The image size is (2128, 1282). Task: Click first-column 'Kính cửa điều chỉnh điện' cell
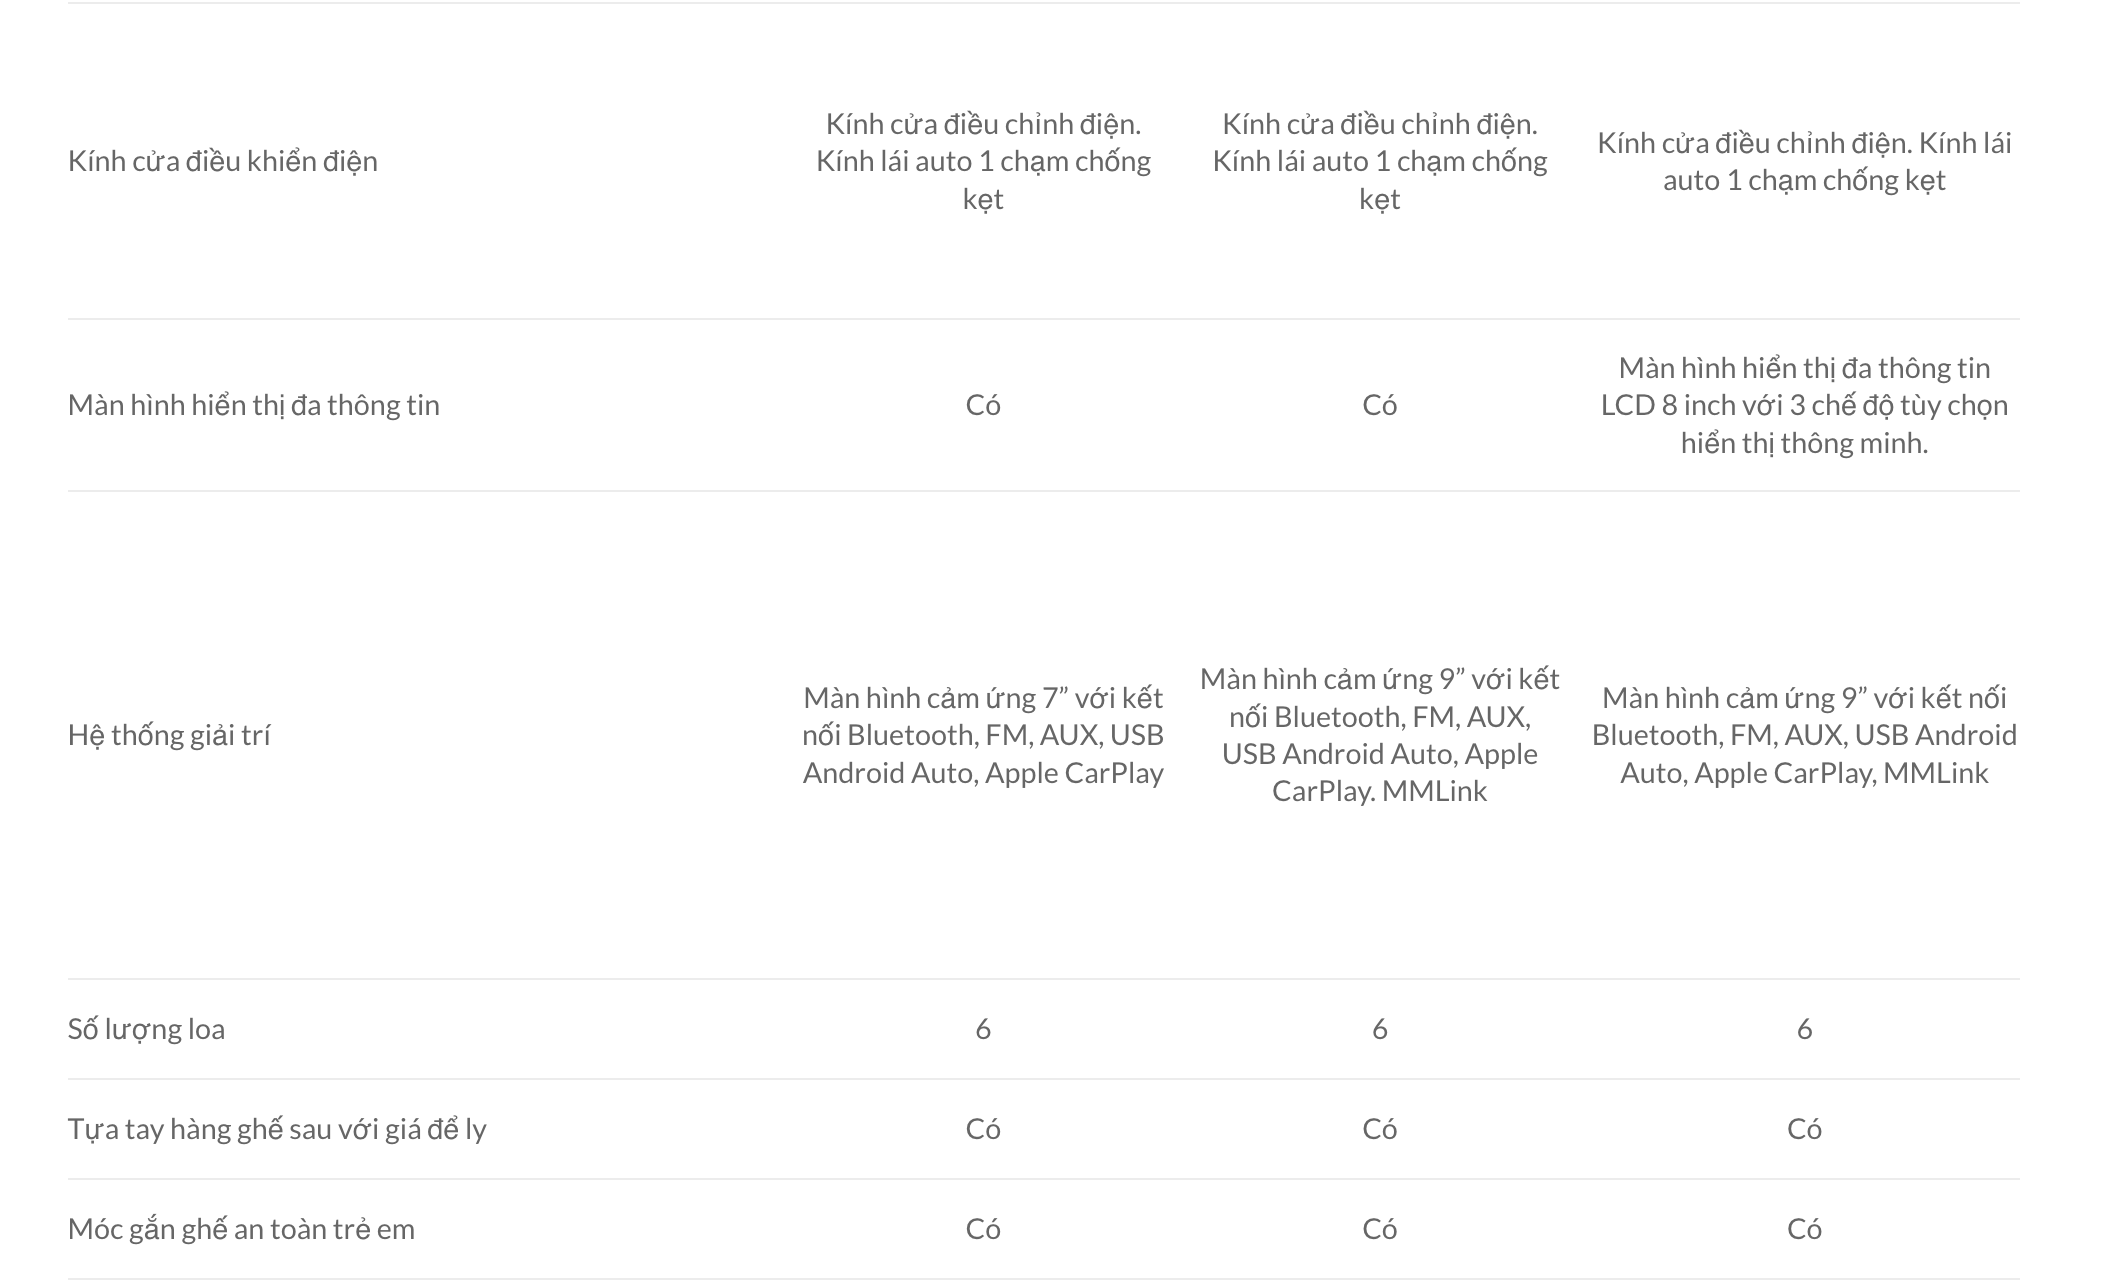983,161
